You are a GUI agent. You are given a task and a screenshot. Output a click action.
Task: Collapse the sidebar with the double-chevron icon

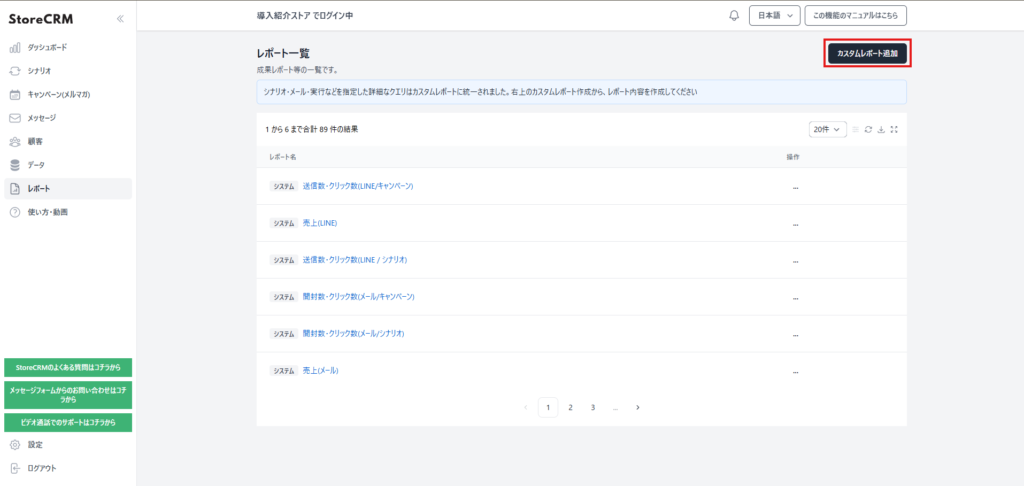[x=120, y=18]
